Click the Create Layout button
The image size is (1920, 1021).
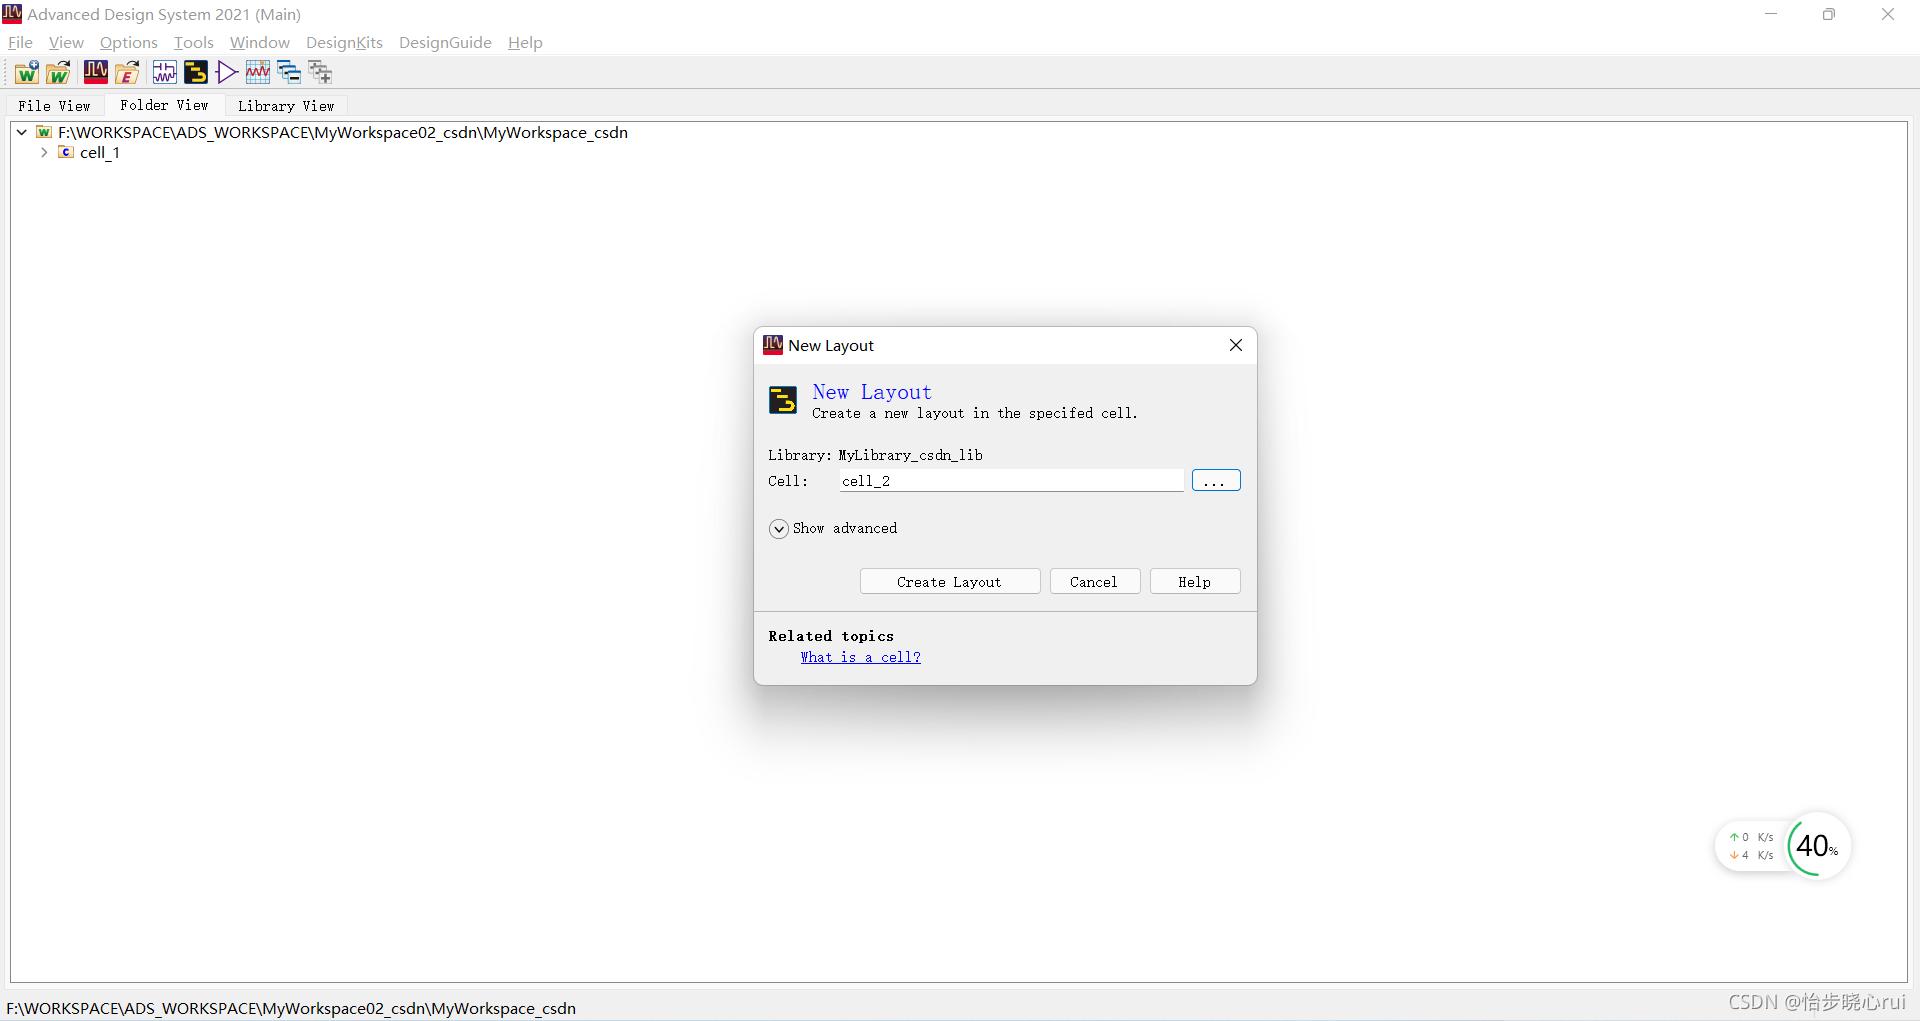click(x=949, y=581)
